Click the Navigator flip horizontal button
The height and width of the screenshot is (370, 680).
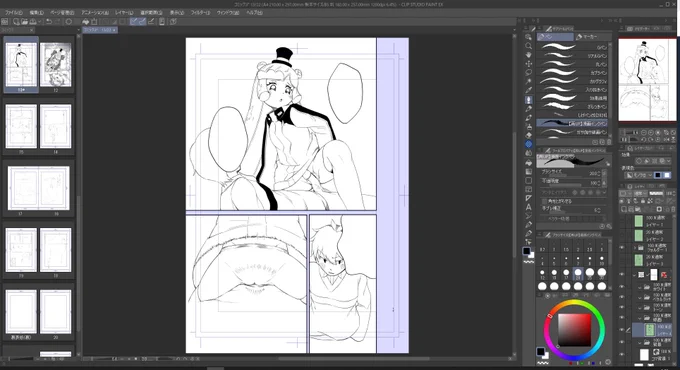[x=668, y=140]
